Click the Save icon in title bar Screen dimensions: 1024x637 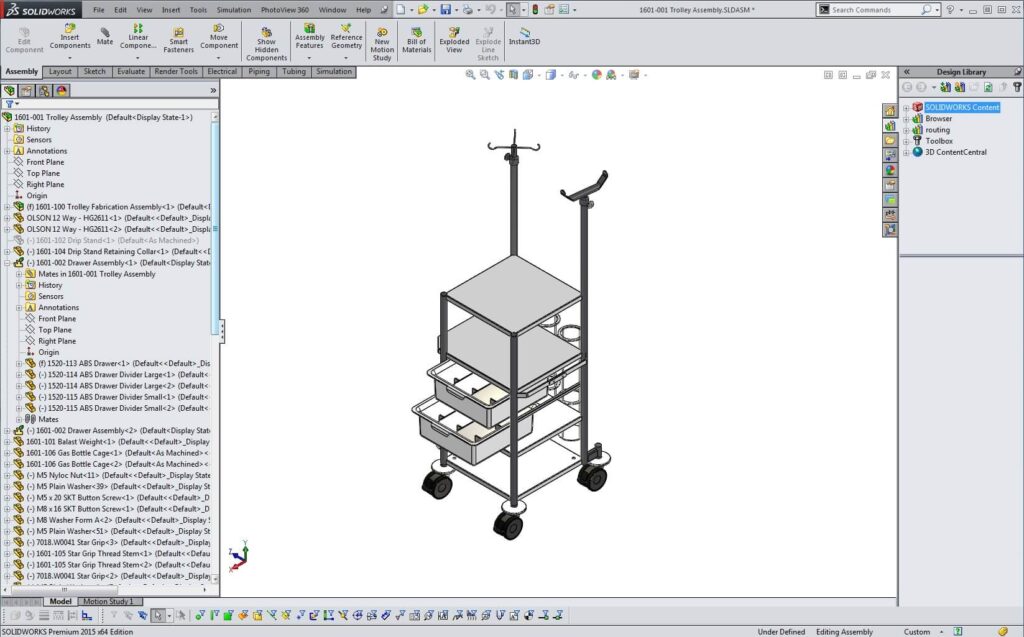446,9
